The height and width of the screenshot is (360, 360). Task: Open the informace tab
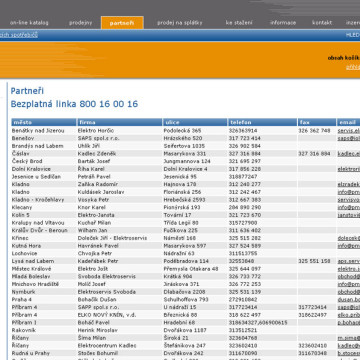pos(283,23)
